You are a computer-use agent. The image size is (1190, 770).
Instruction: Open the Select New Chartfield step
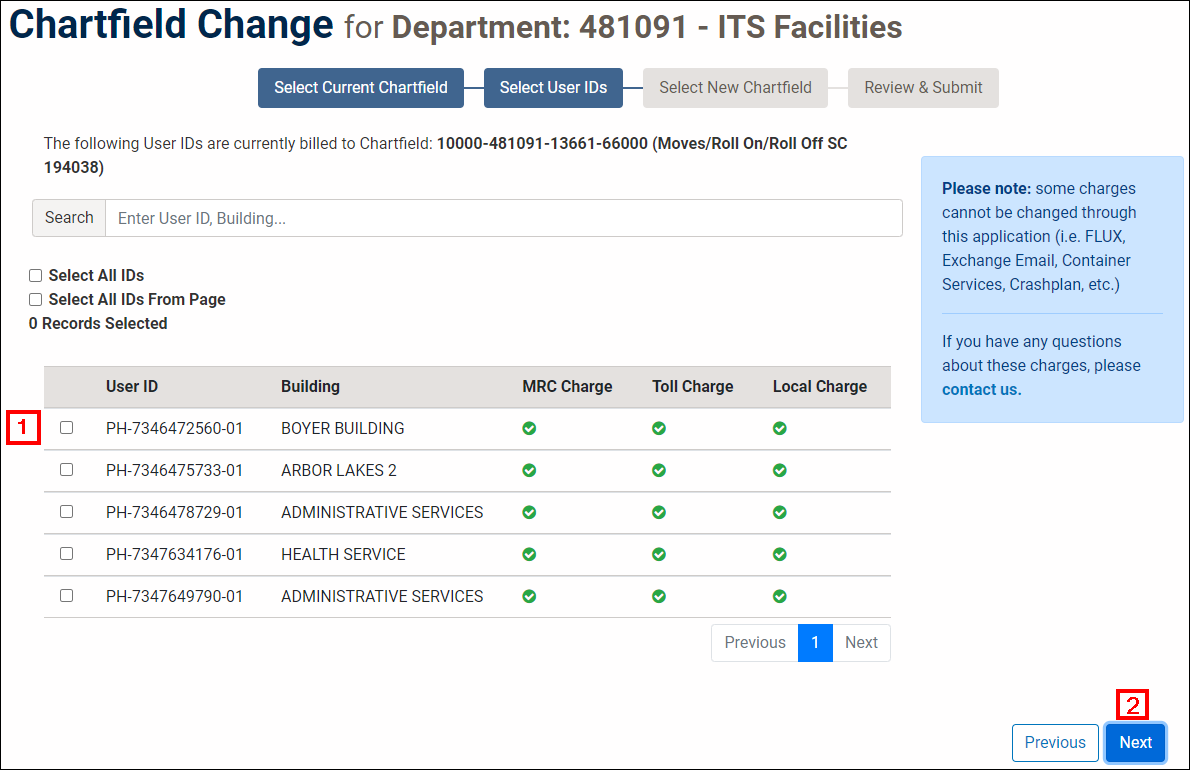coord(735,88)
